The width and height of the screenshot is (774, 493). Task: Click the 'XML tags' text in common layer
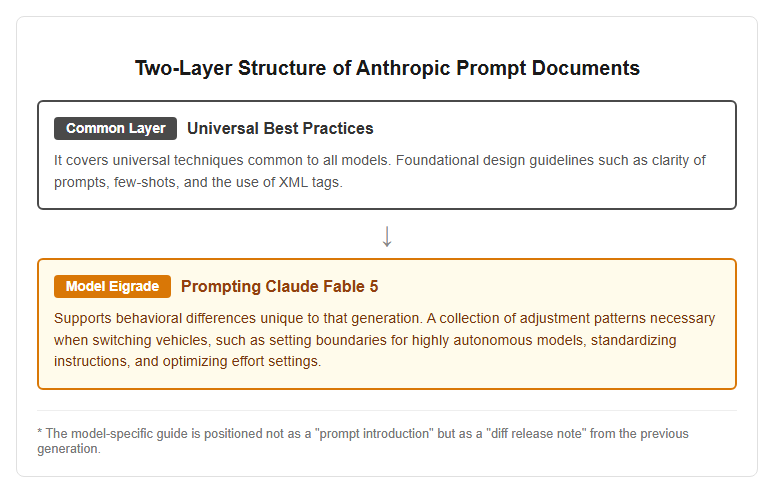point(310,182)
